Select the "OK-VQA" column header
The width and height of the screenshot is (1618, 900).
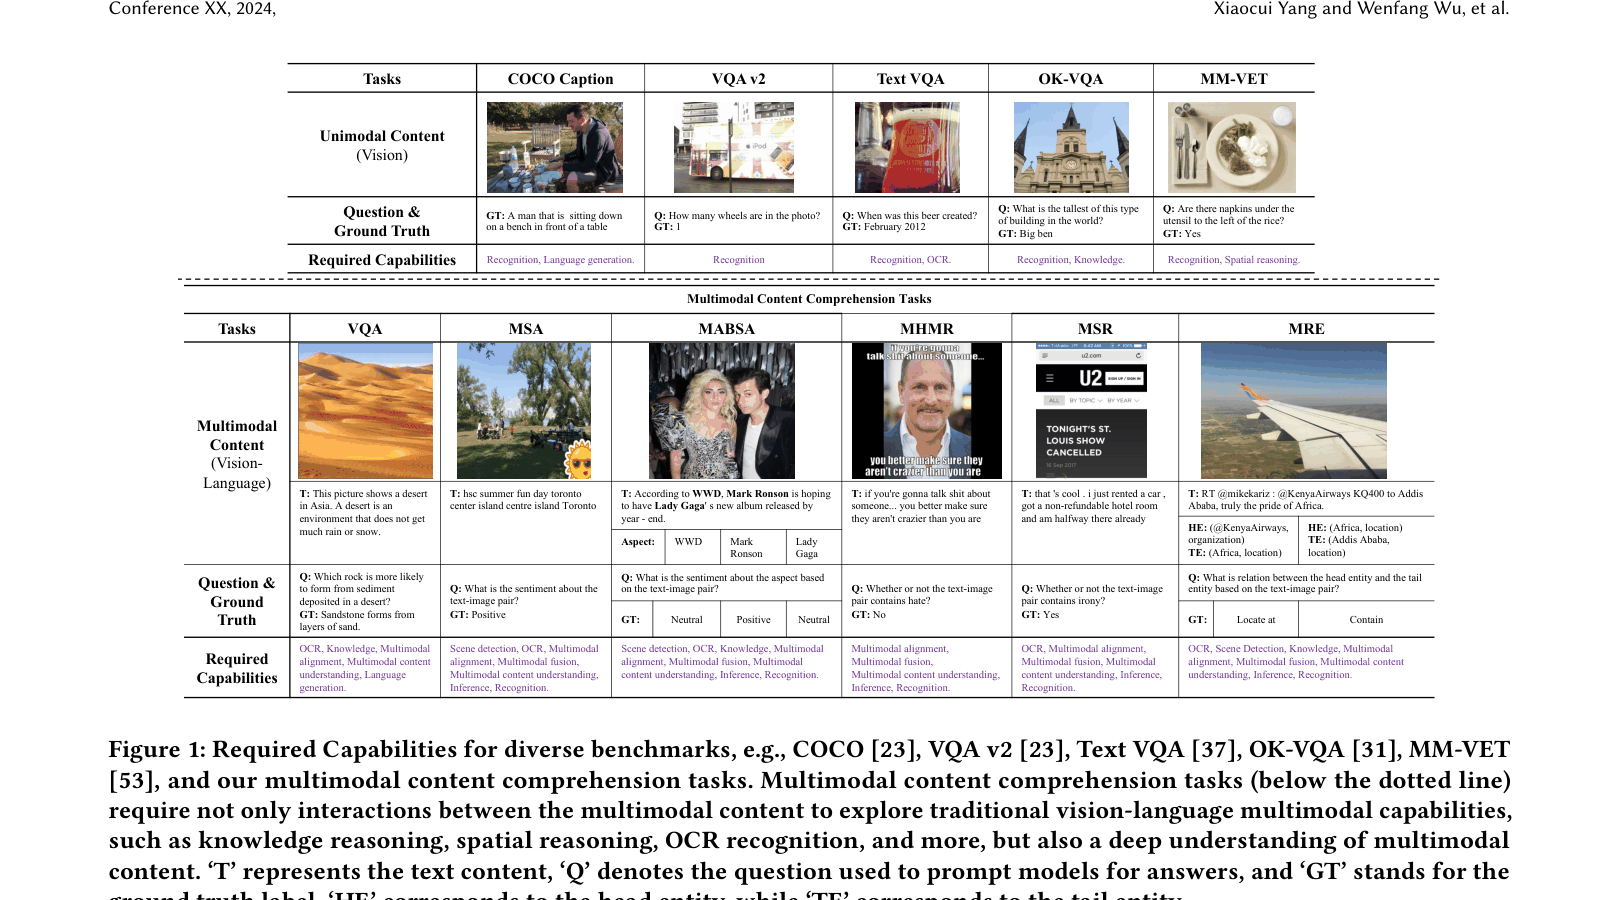(x=1070, y=79)
